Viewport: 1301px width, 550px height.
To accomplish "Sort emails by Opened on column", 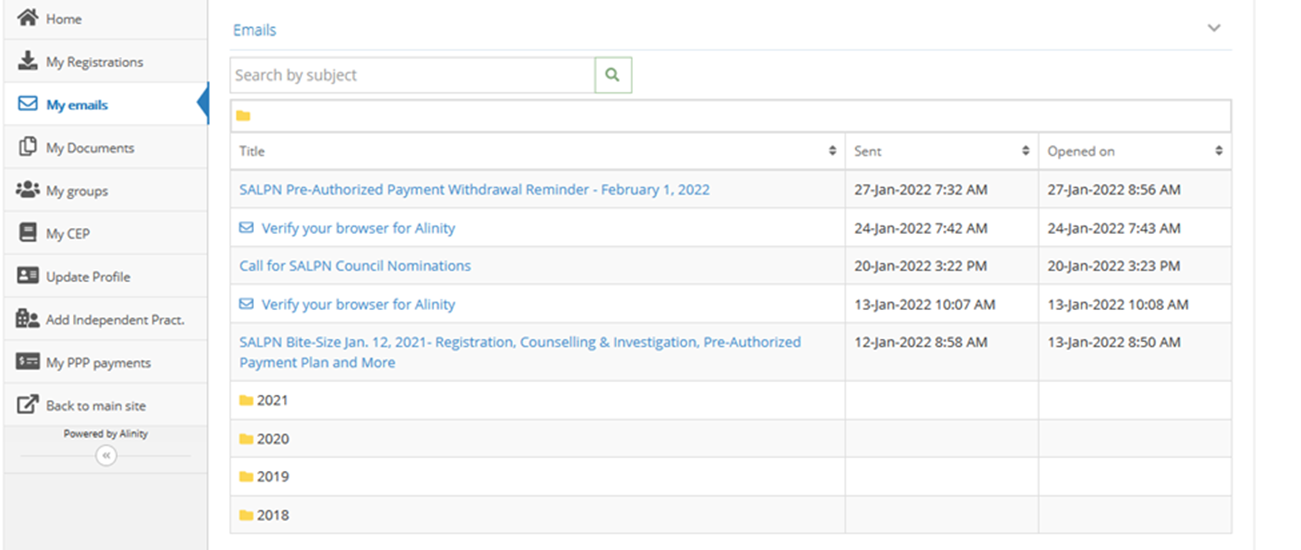I will [1135, 151].
